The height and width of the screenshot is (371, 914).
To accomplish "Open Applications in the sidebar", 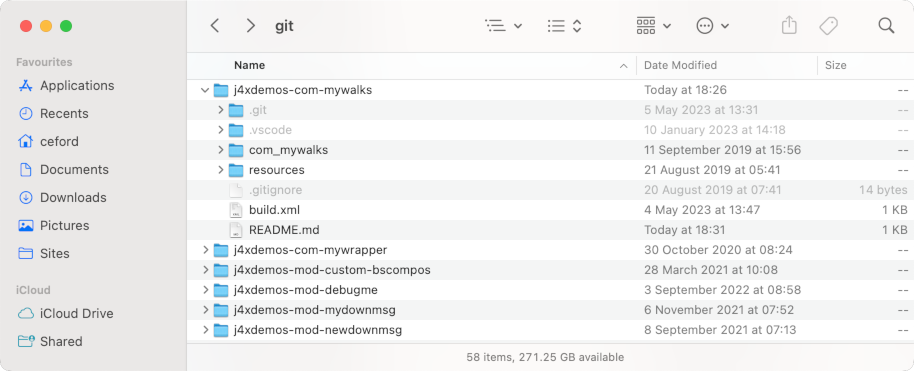I will tap(77, 86).
